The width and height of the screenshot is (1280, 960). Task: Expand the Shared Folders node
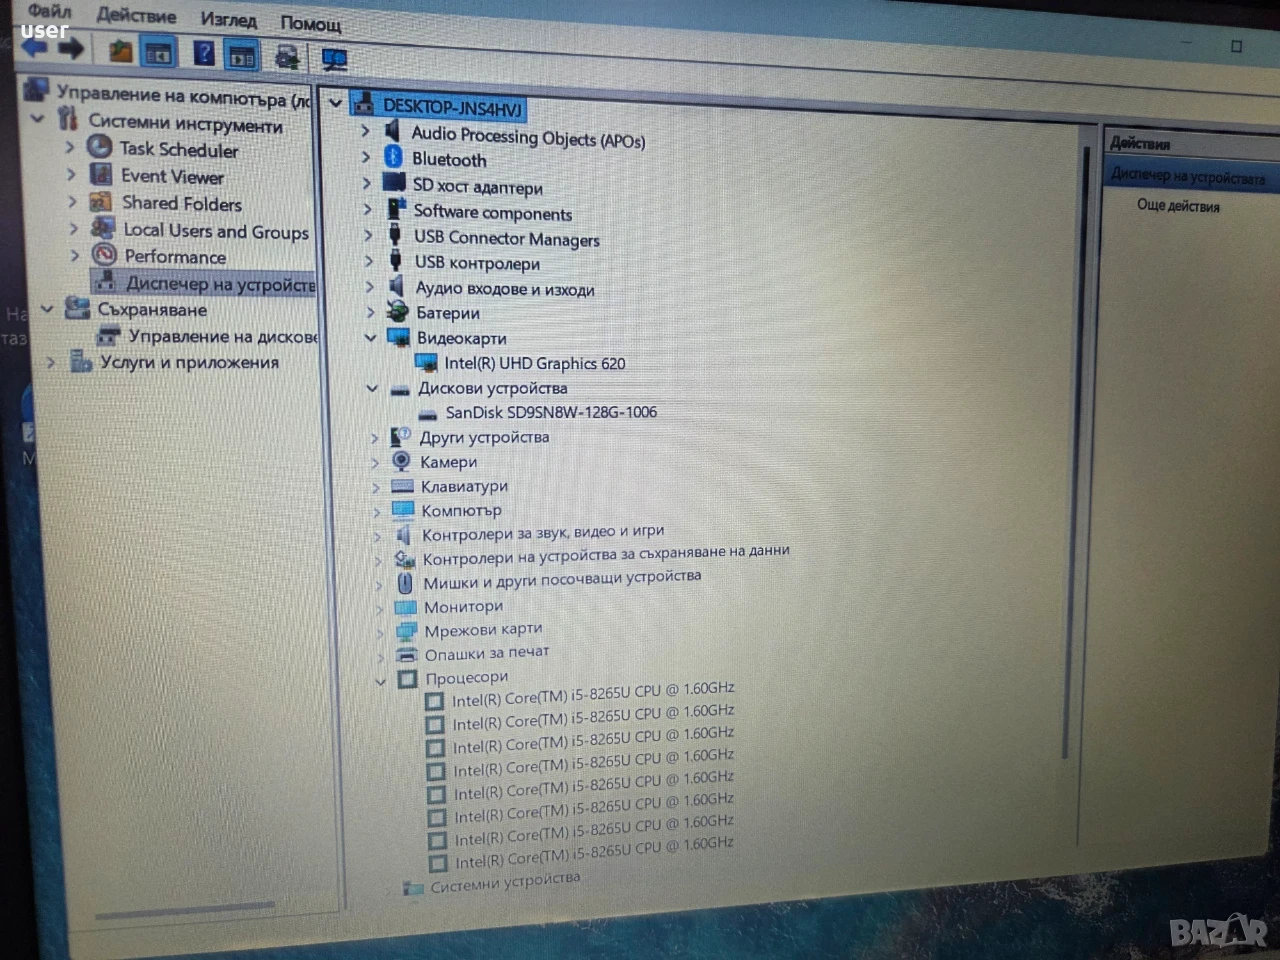72,200
